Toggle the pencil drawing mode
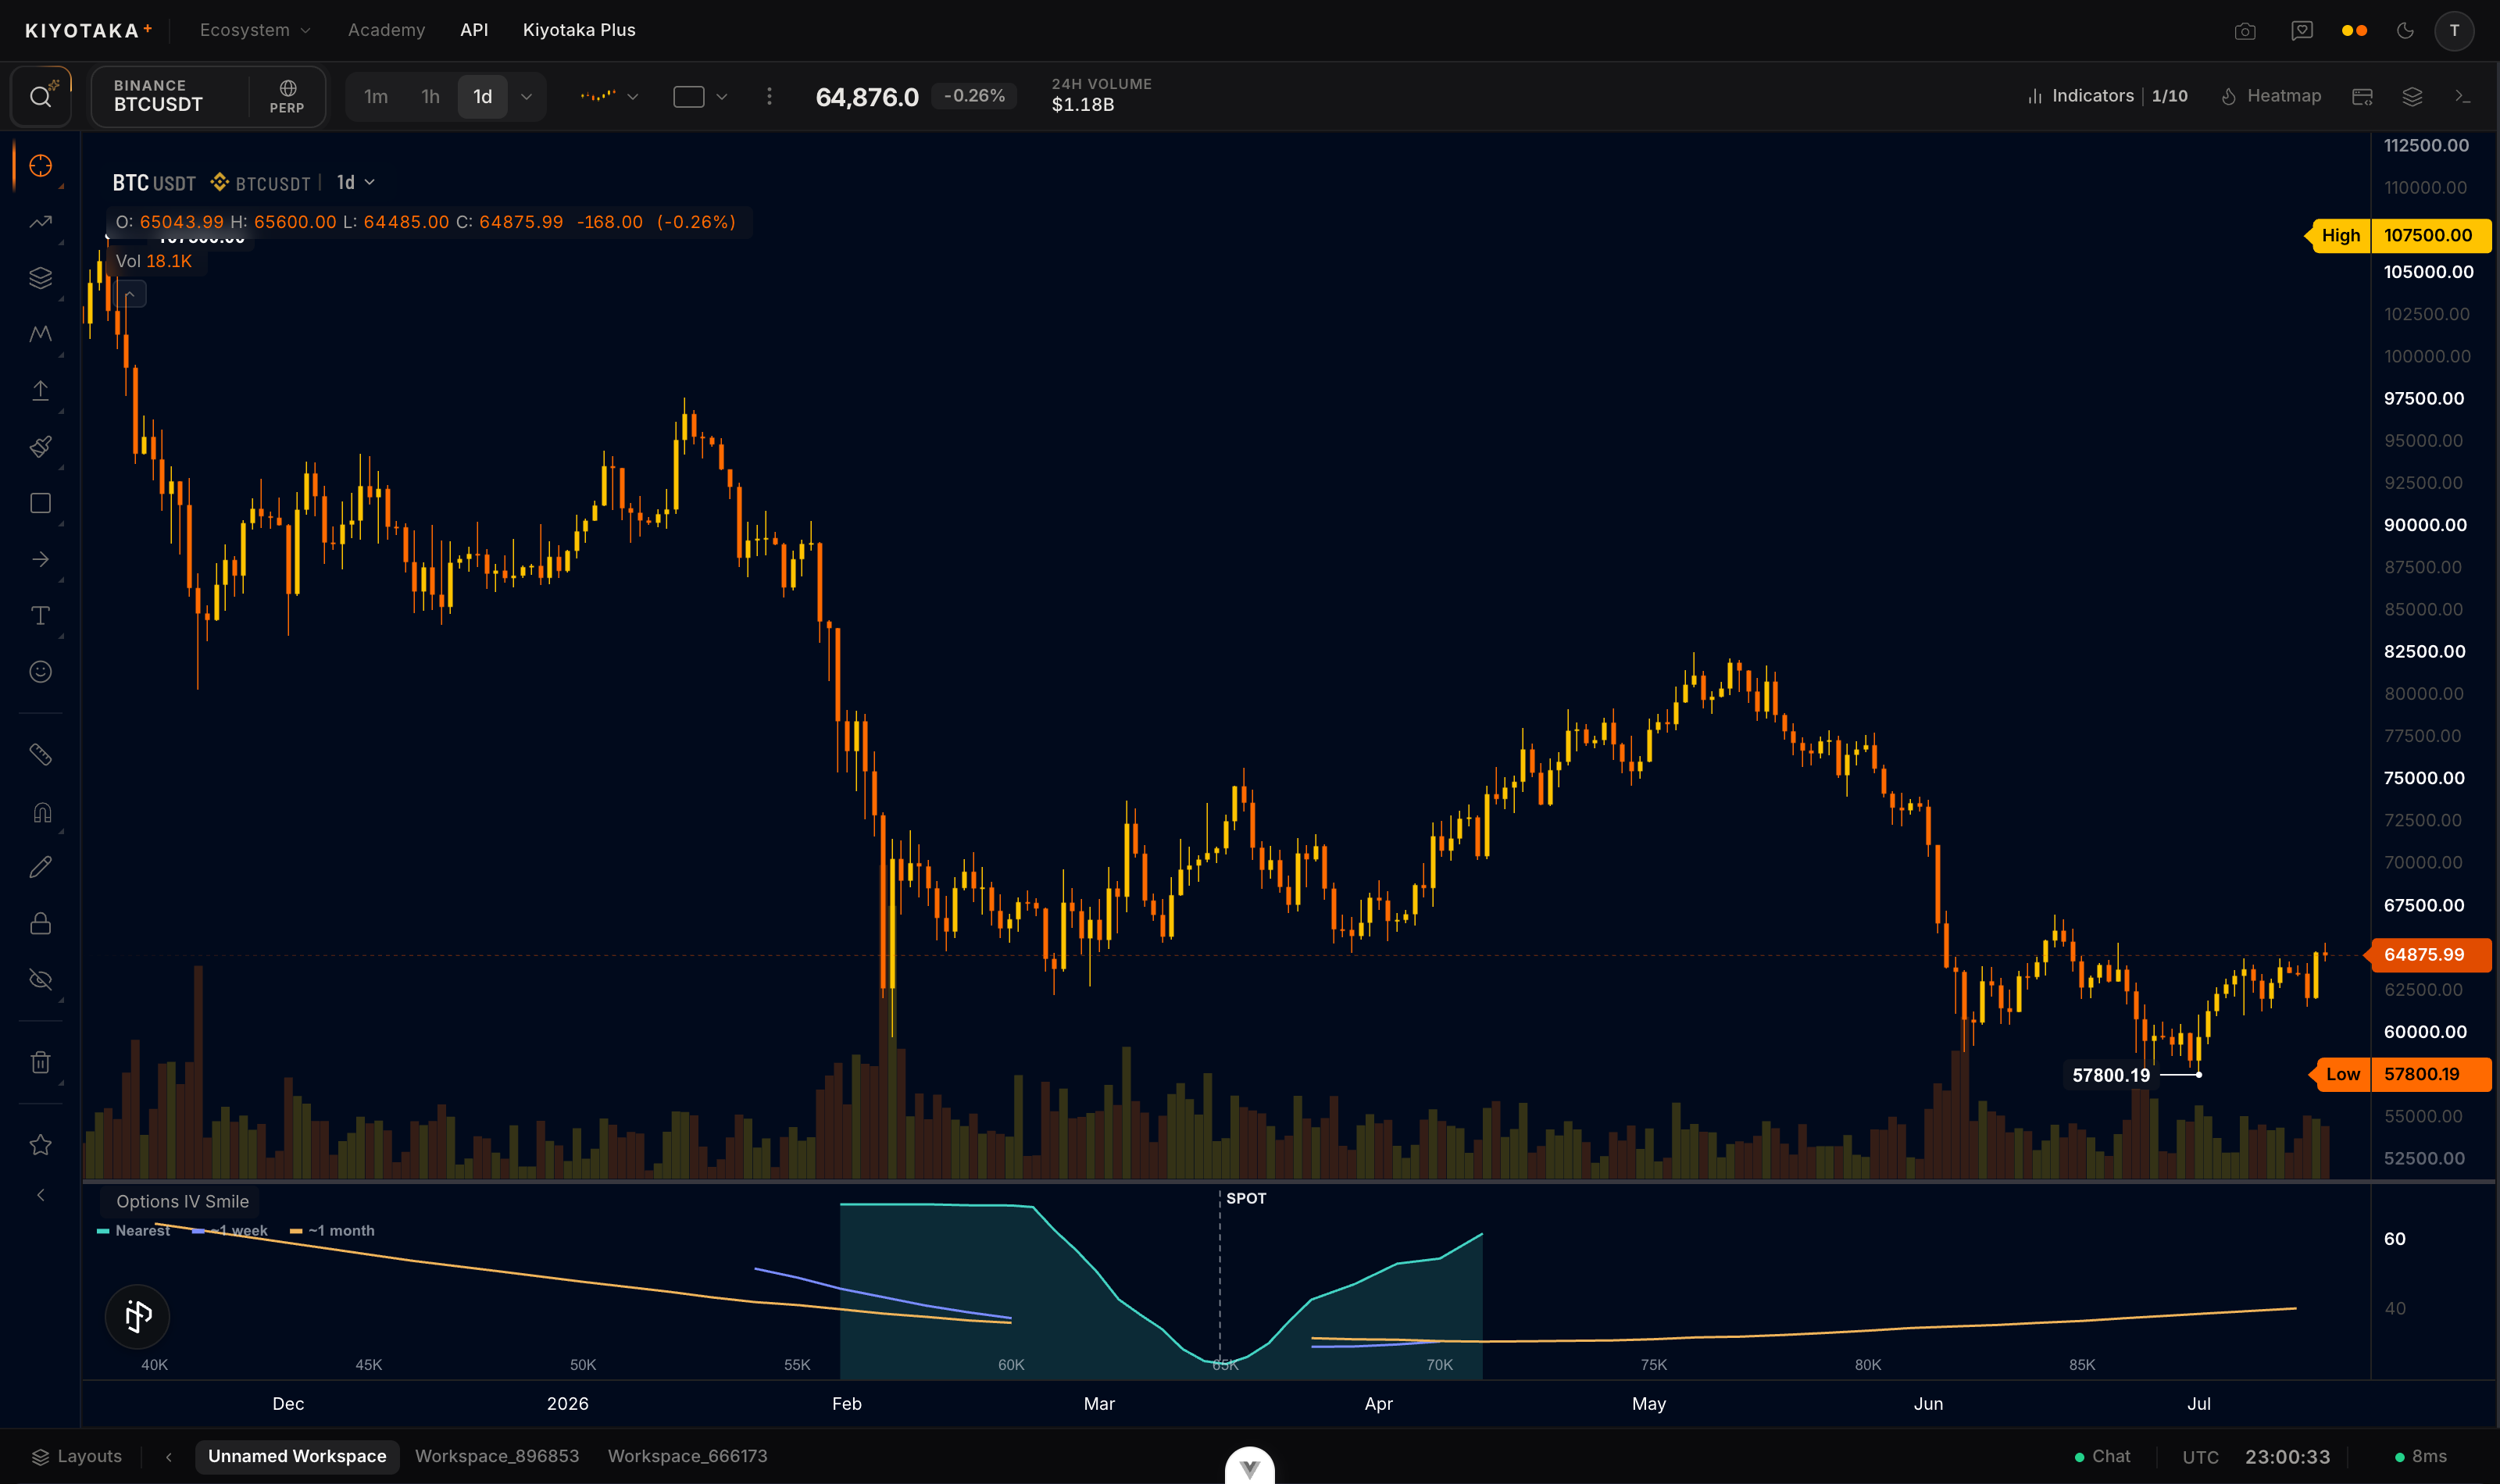Screen dimensions: 2500x1484 click(x=40, y=868)
